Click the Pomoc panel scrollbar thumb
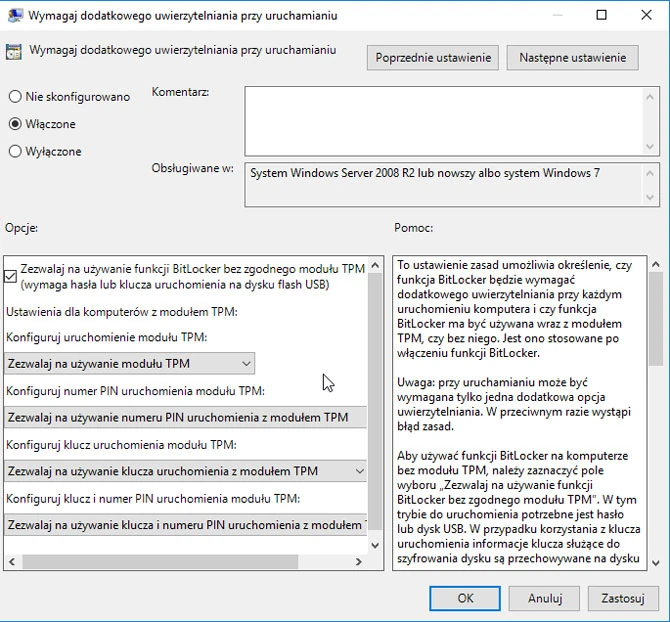The image size is (670, 622). point(656,319)
